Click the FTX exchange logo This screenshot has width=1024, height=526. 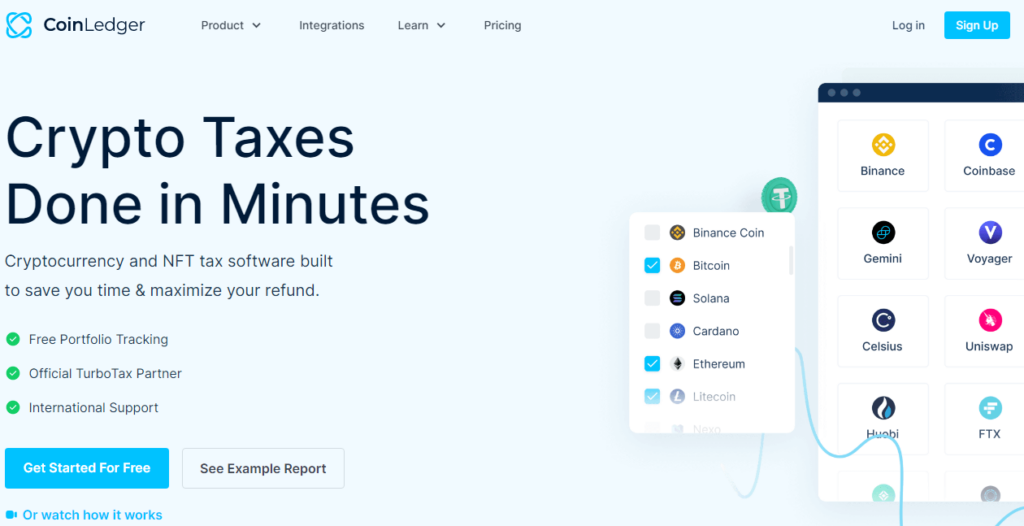(x=990, y=408)
